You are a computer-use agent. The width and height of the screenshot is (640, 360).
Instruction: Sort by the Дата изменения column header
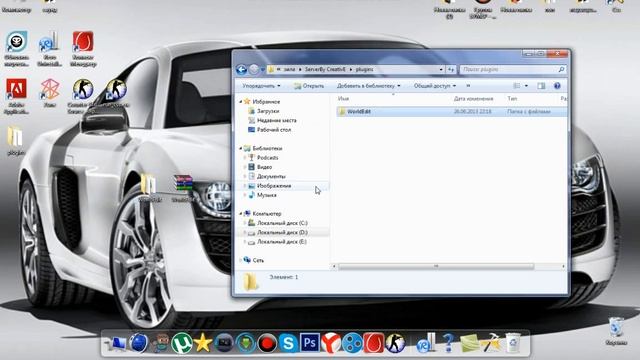pyautogui.click(x=473, y=99)
